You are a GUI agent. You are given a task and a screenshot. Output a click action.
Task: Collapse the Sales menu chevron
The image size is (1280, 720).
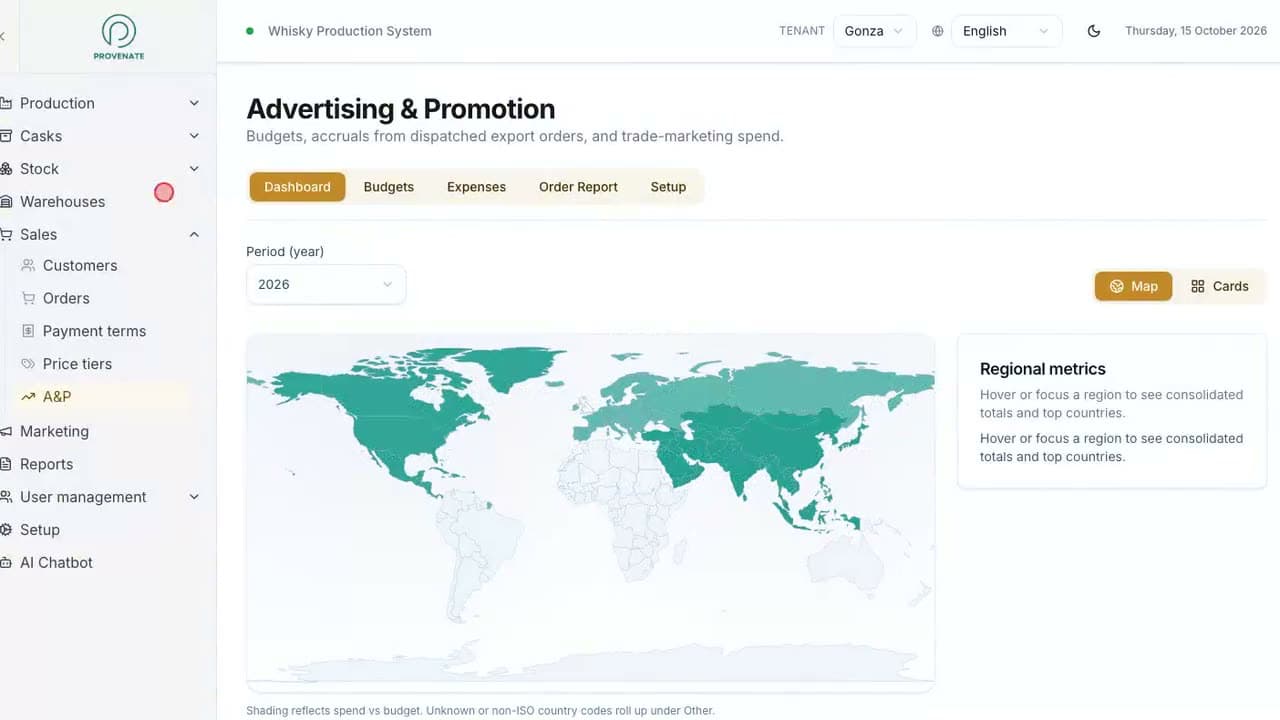pos(194,234)
